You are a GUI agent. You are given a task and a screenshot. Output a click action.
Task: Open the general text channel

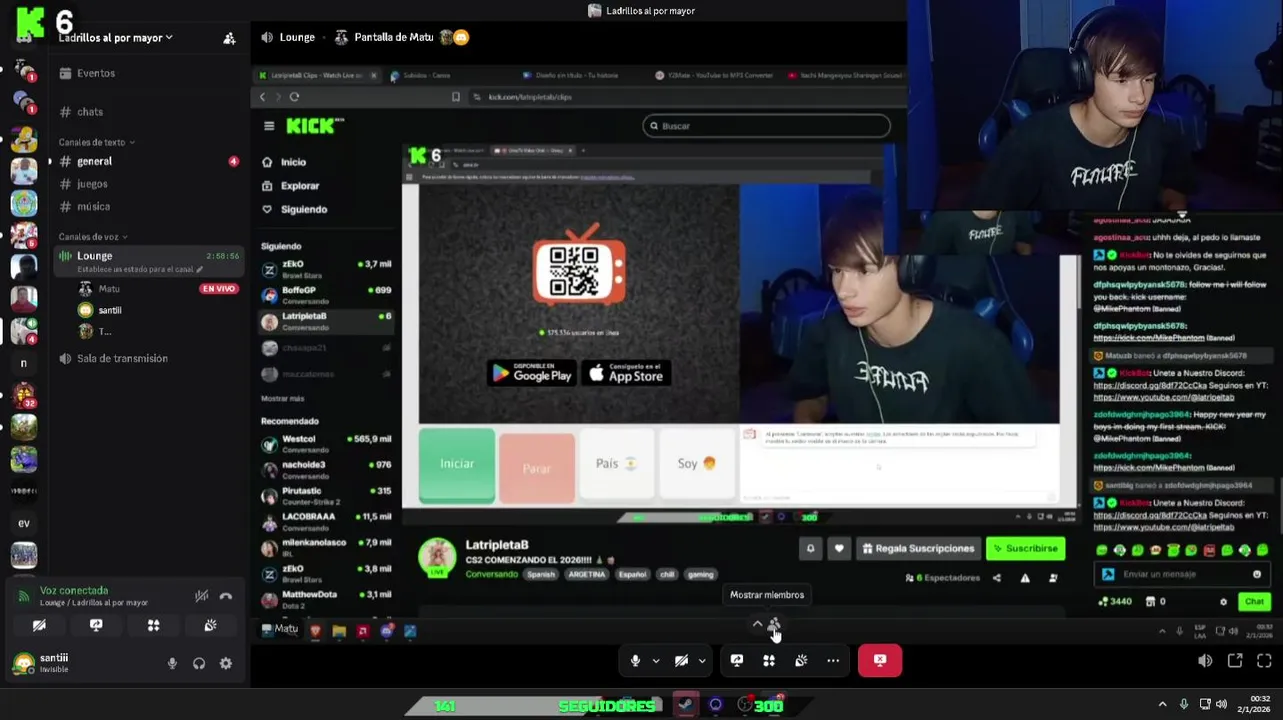(x=94, y=161)
